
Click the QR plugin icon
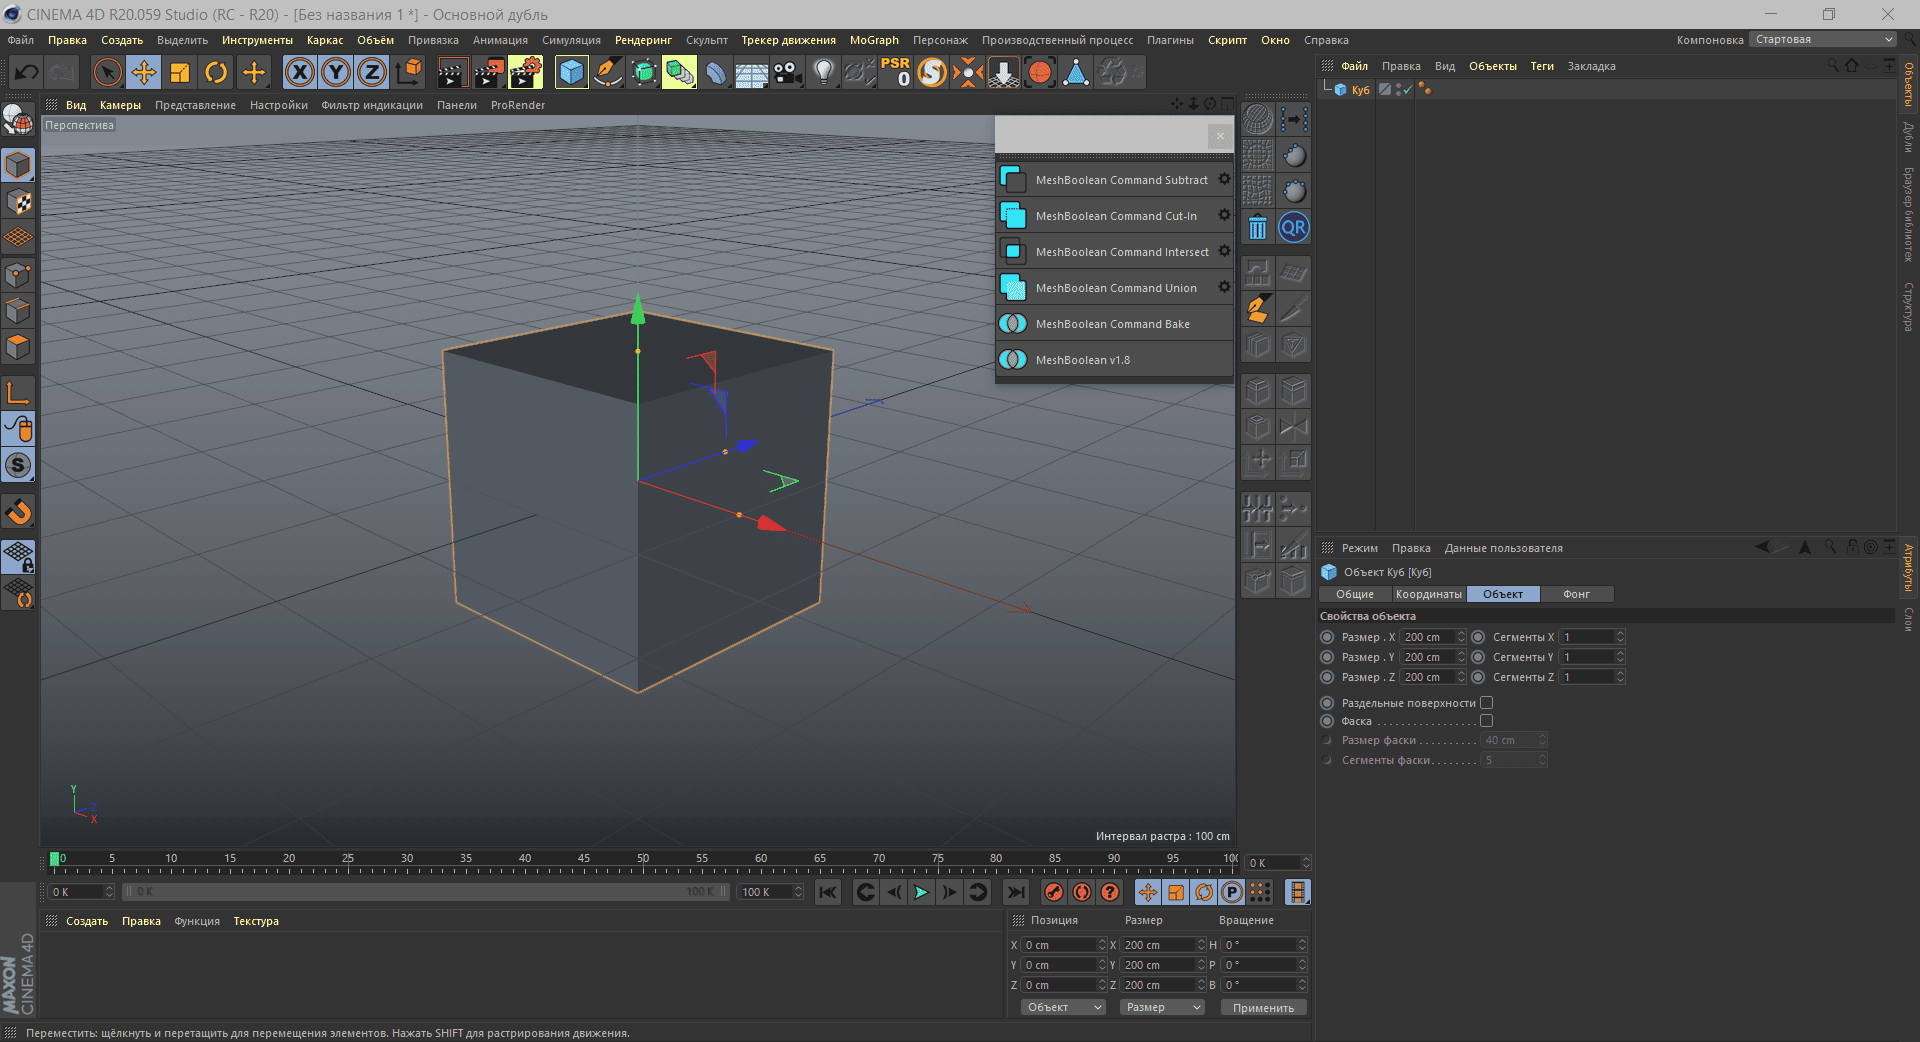click(x=1294, y=228)
